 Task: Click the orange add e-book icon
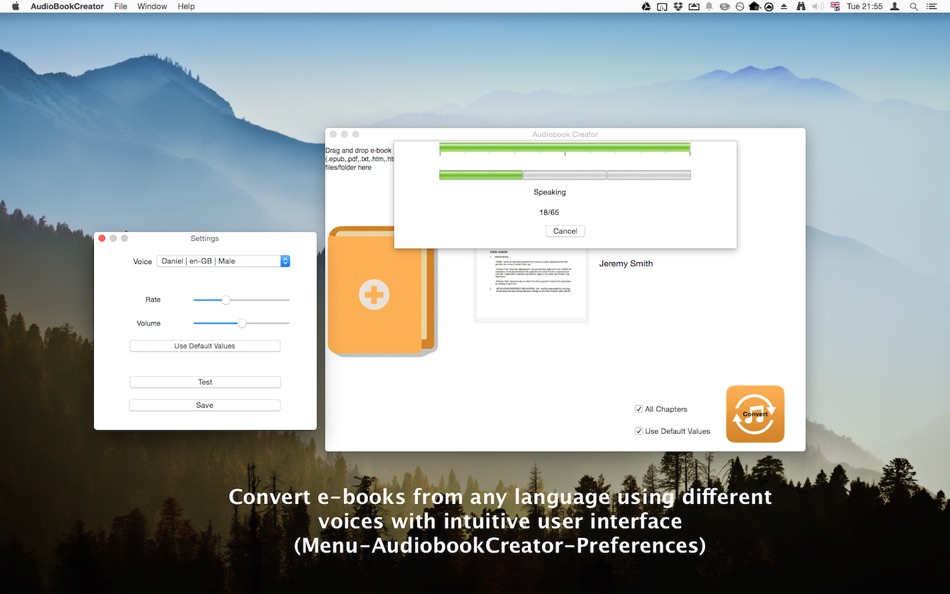(382, 291)
